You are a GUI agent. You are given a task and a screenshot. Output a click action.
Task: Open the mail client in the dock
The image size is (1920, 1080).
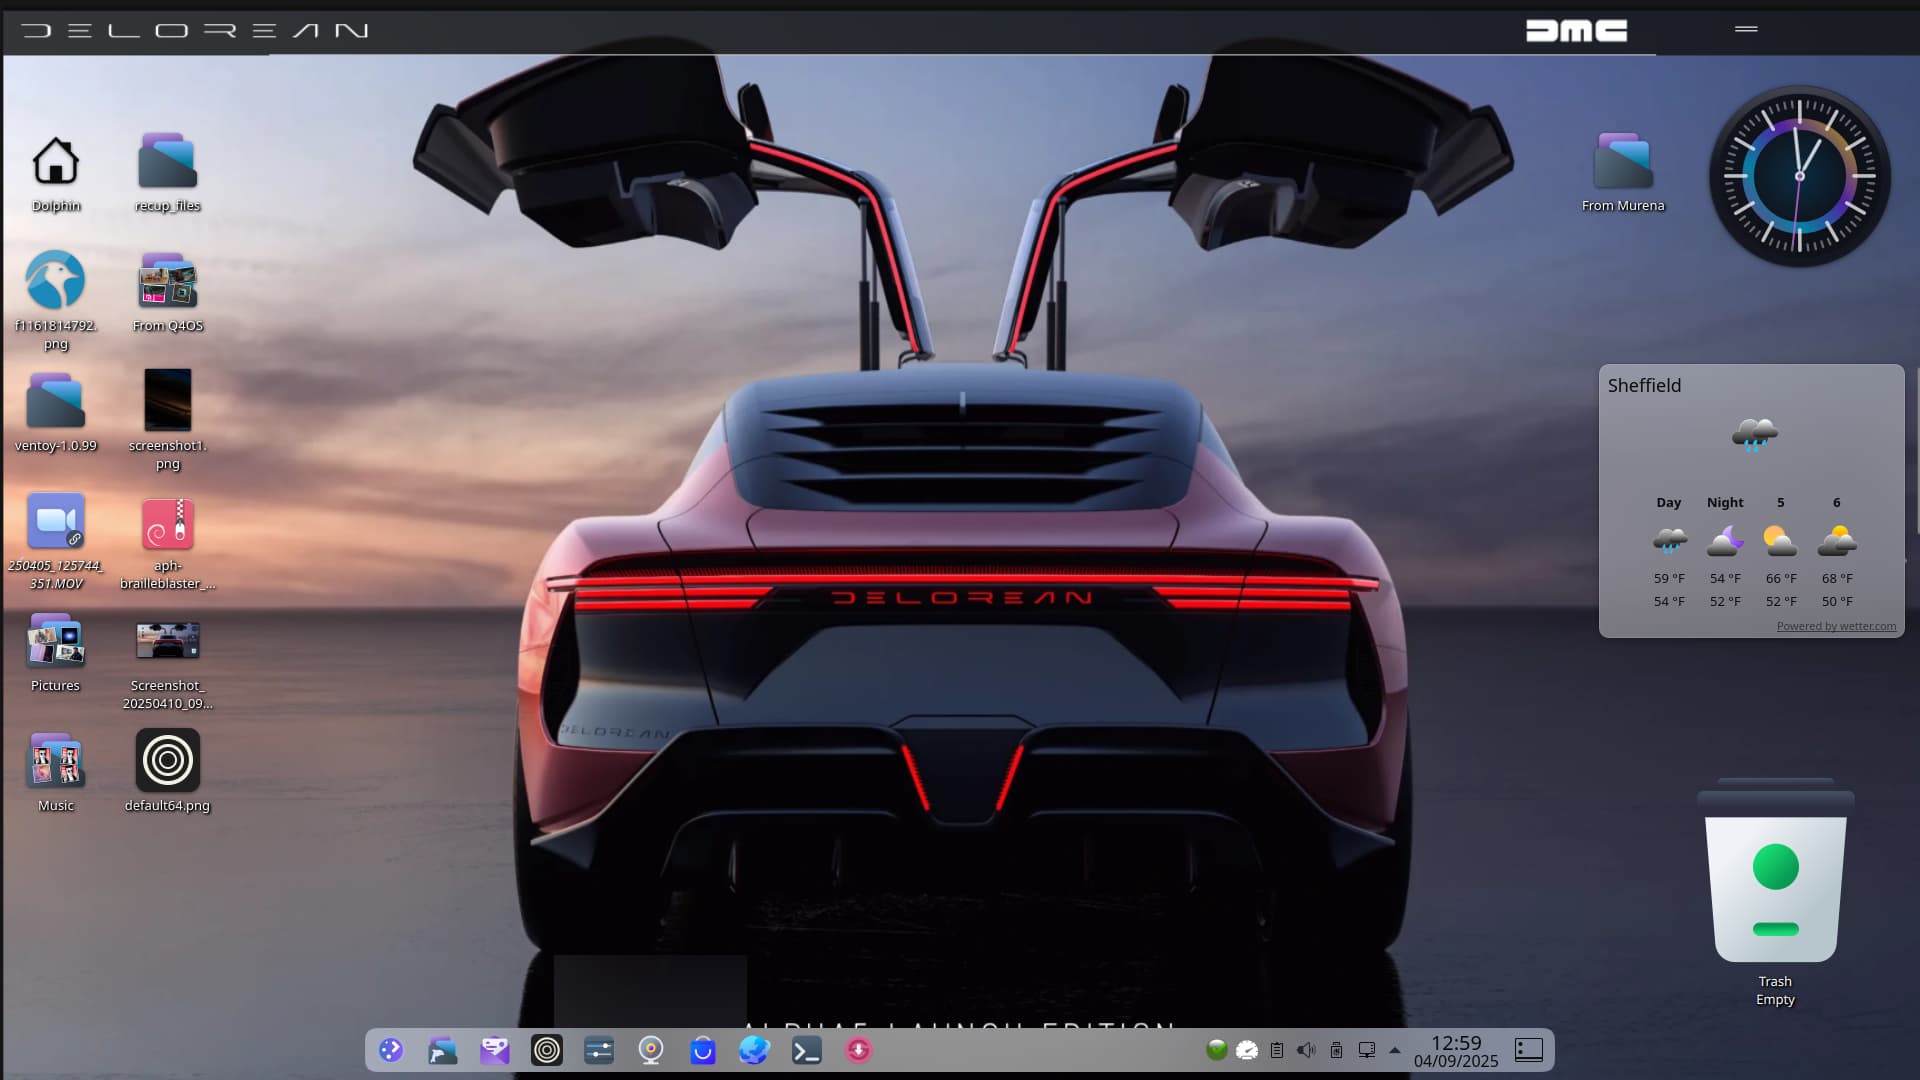point(495,1050)
